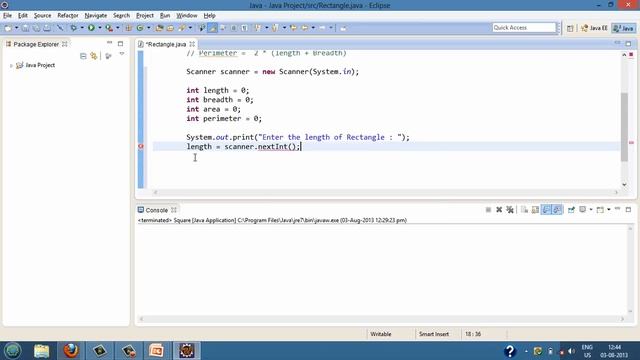Switch to the Java EE perspective
This screenshot has width=640, height=360.
coord(594,28)
